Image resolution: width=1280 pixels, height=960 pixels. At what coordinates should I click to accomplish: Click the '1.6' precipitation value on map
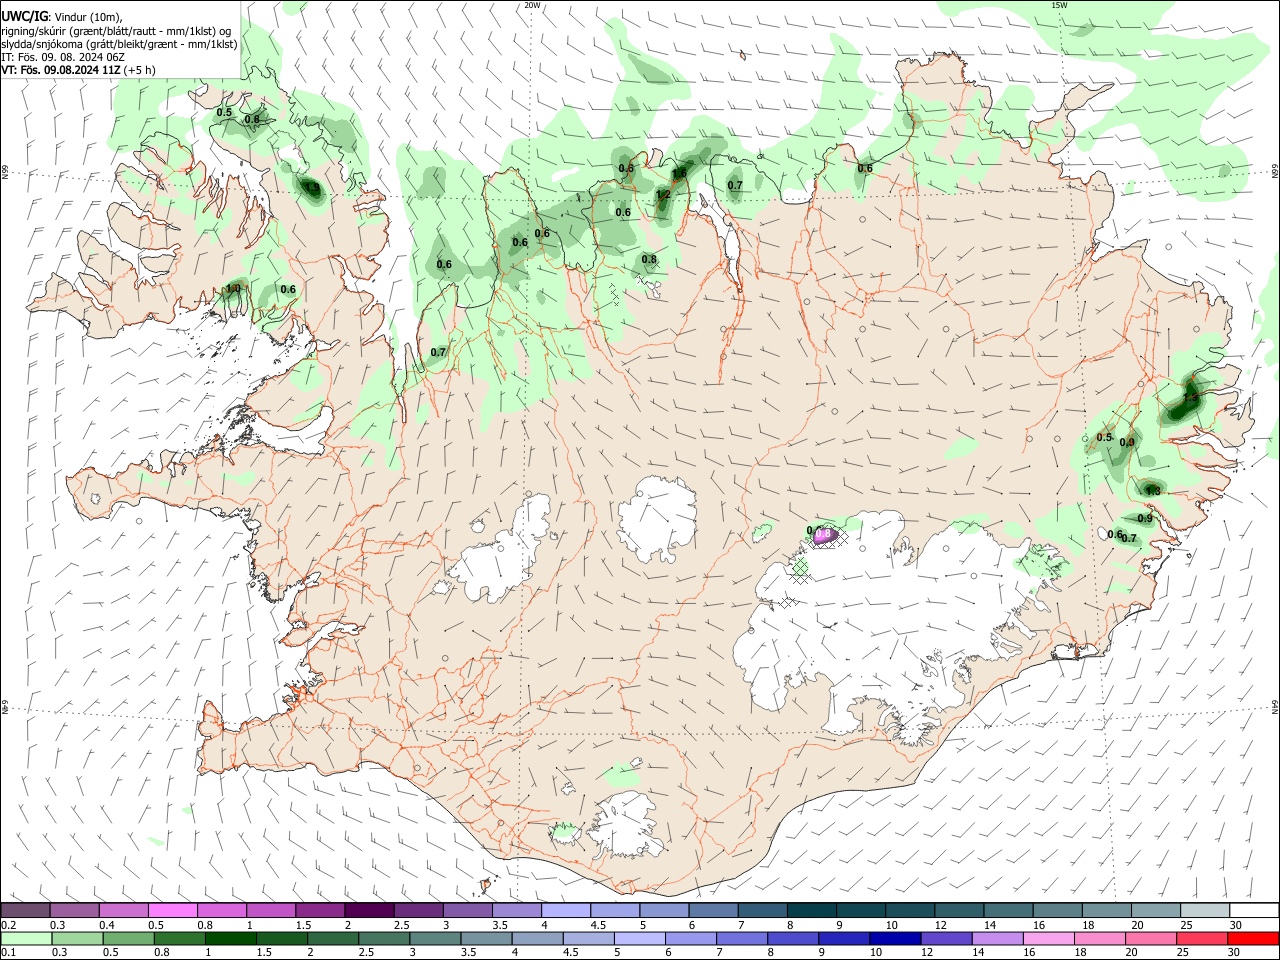coord(679,174)
